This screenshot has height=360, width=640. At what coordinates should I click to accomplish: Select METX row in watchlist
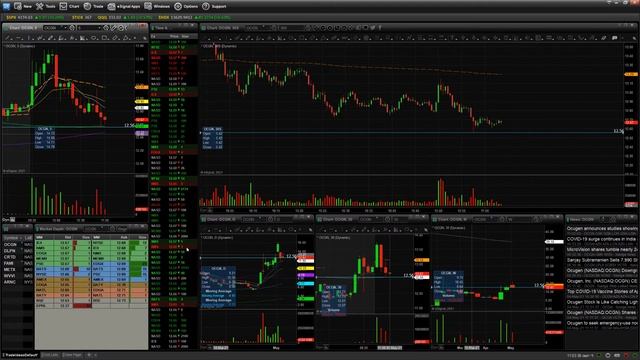click(17, 269)
